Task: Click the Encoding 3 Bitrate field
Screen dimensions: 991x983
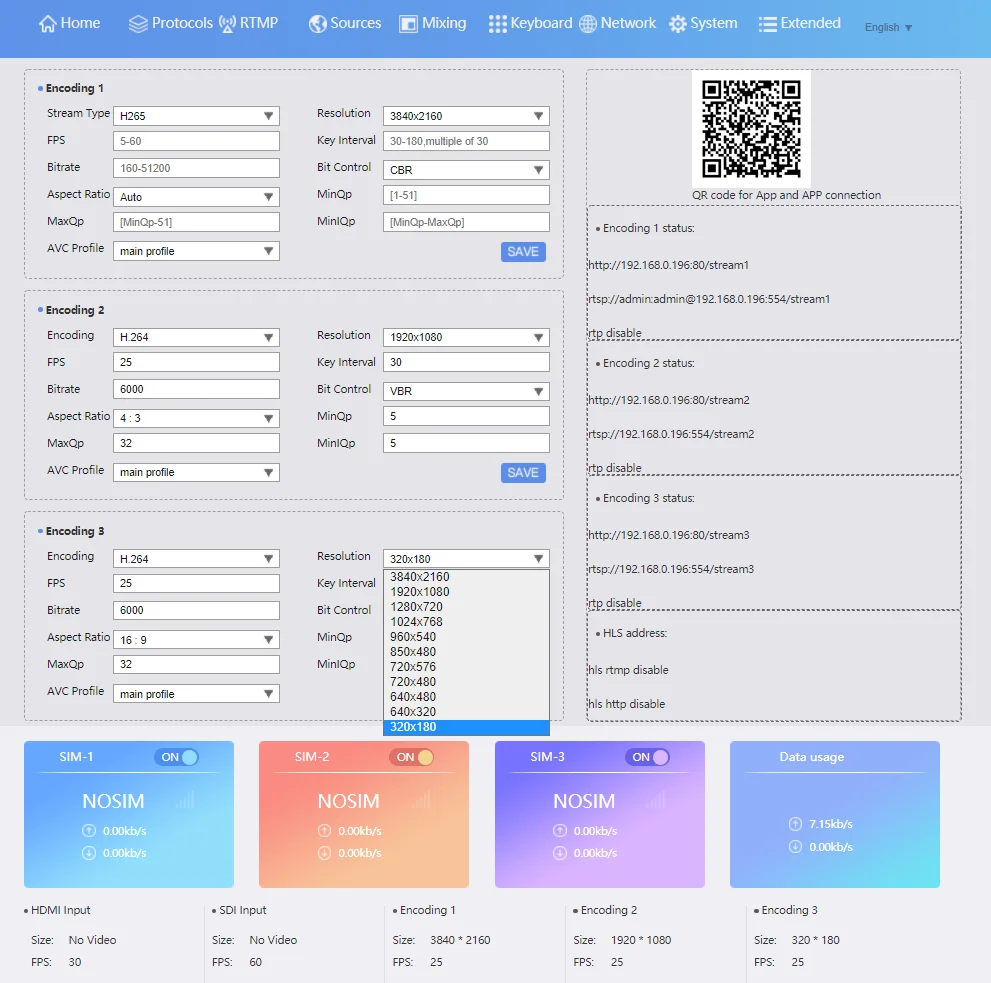Action: (196, 610)
